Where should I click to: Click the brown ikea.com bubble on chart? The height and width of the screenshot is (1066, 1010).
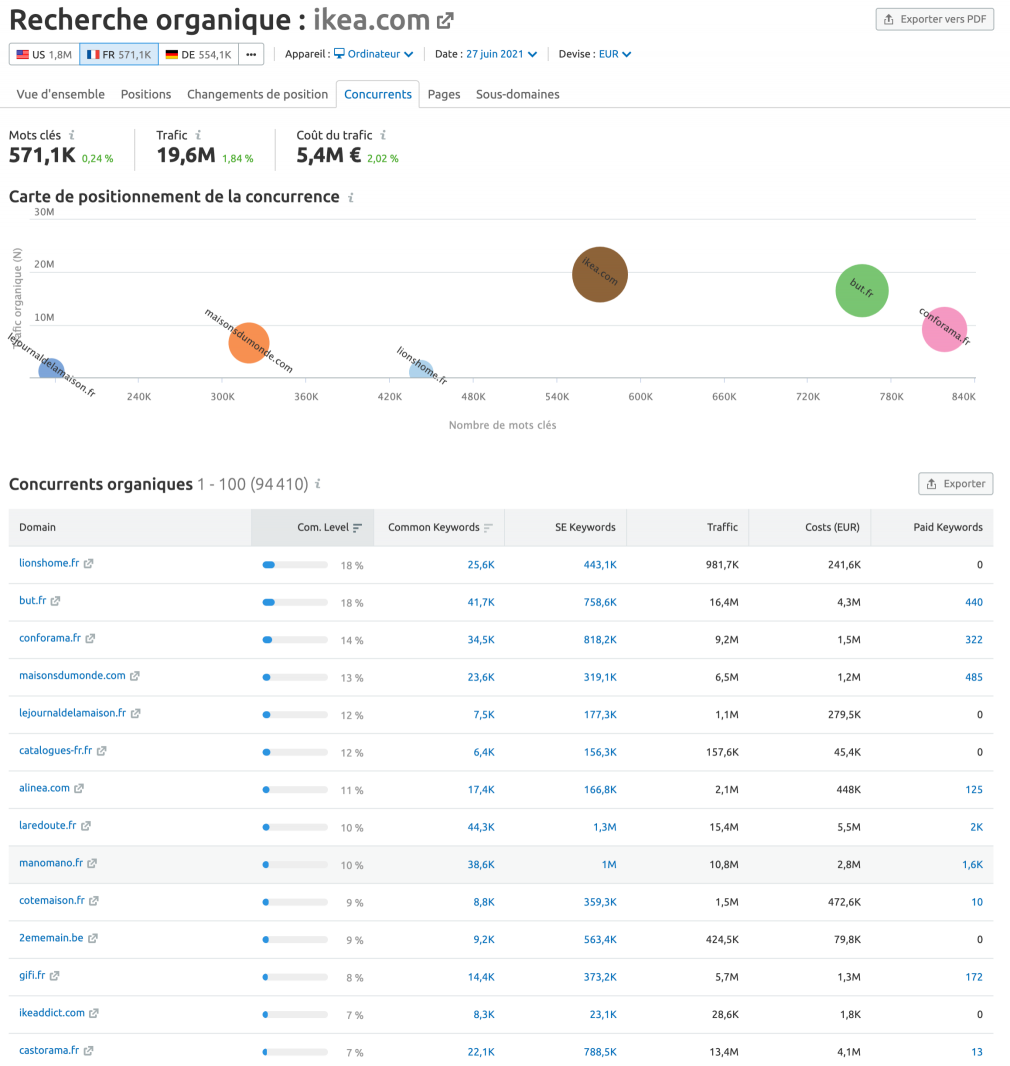[599, 275]
